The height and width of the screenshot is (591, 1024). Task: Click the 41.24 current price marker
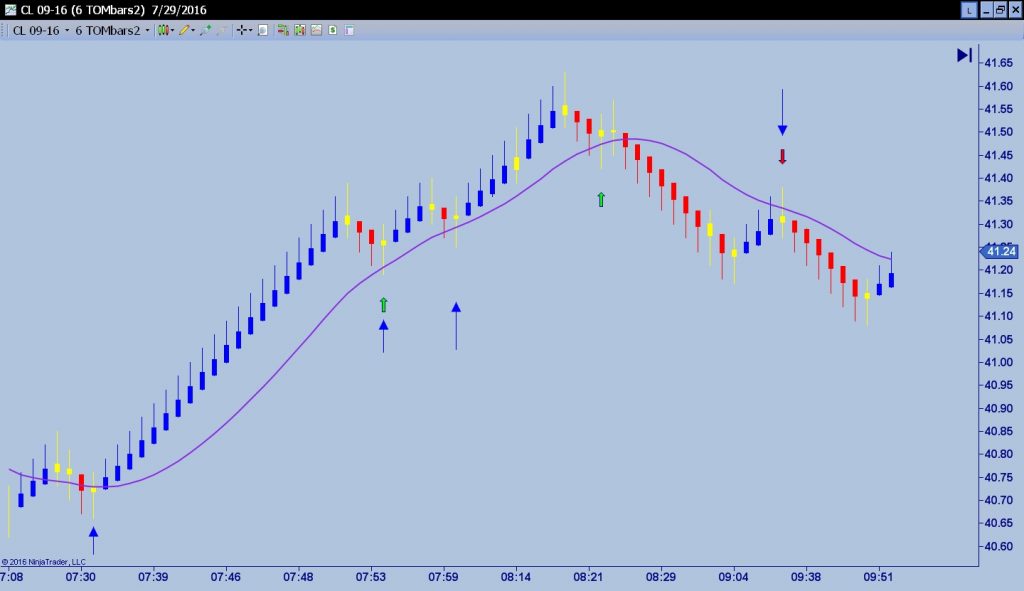(x=999, y=251)
